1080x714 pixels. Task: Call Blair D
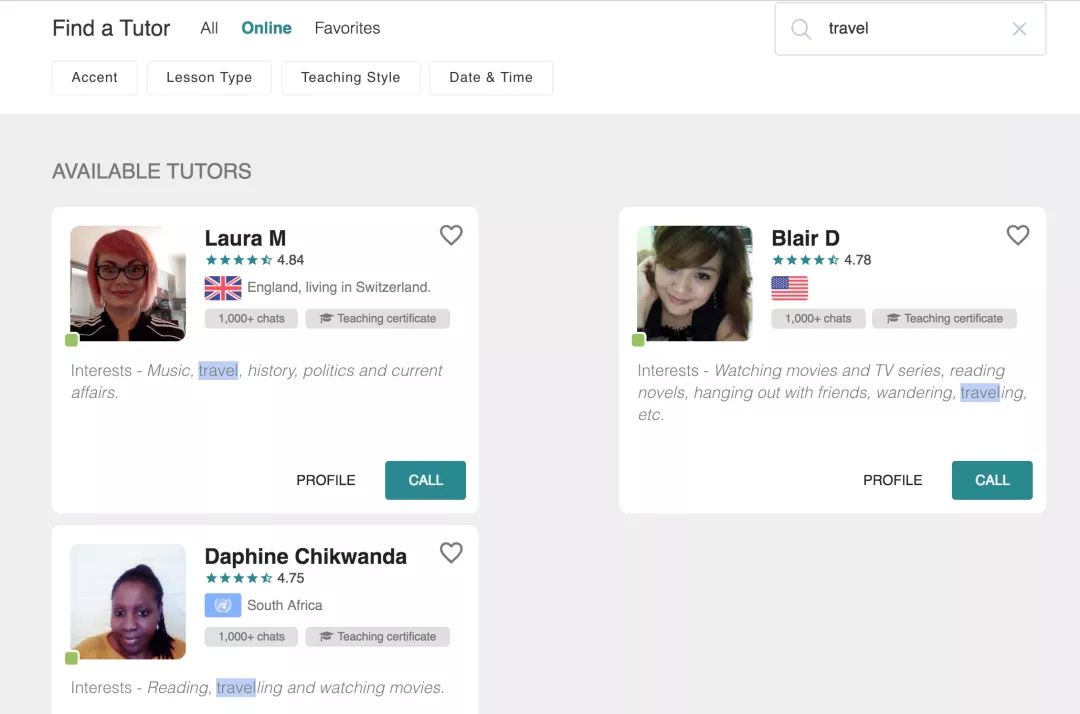click(992, 481)
